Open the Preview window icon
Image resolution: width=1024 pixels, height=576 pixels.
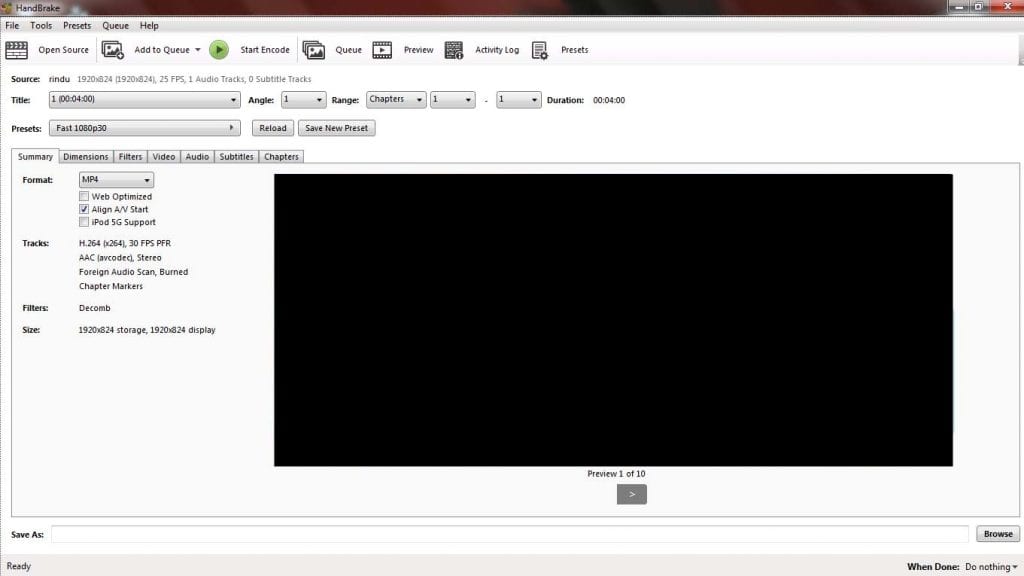[382, 49]
